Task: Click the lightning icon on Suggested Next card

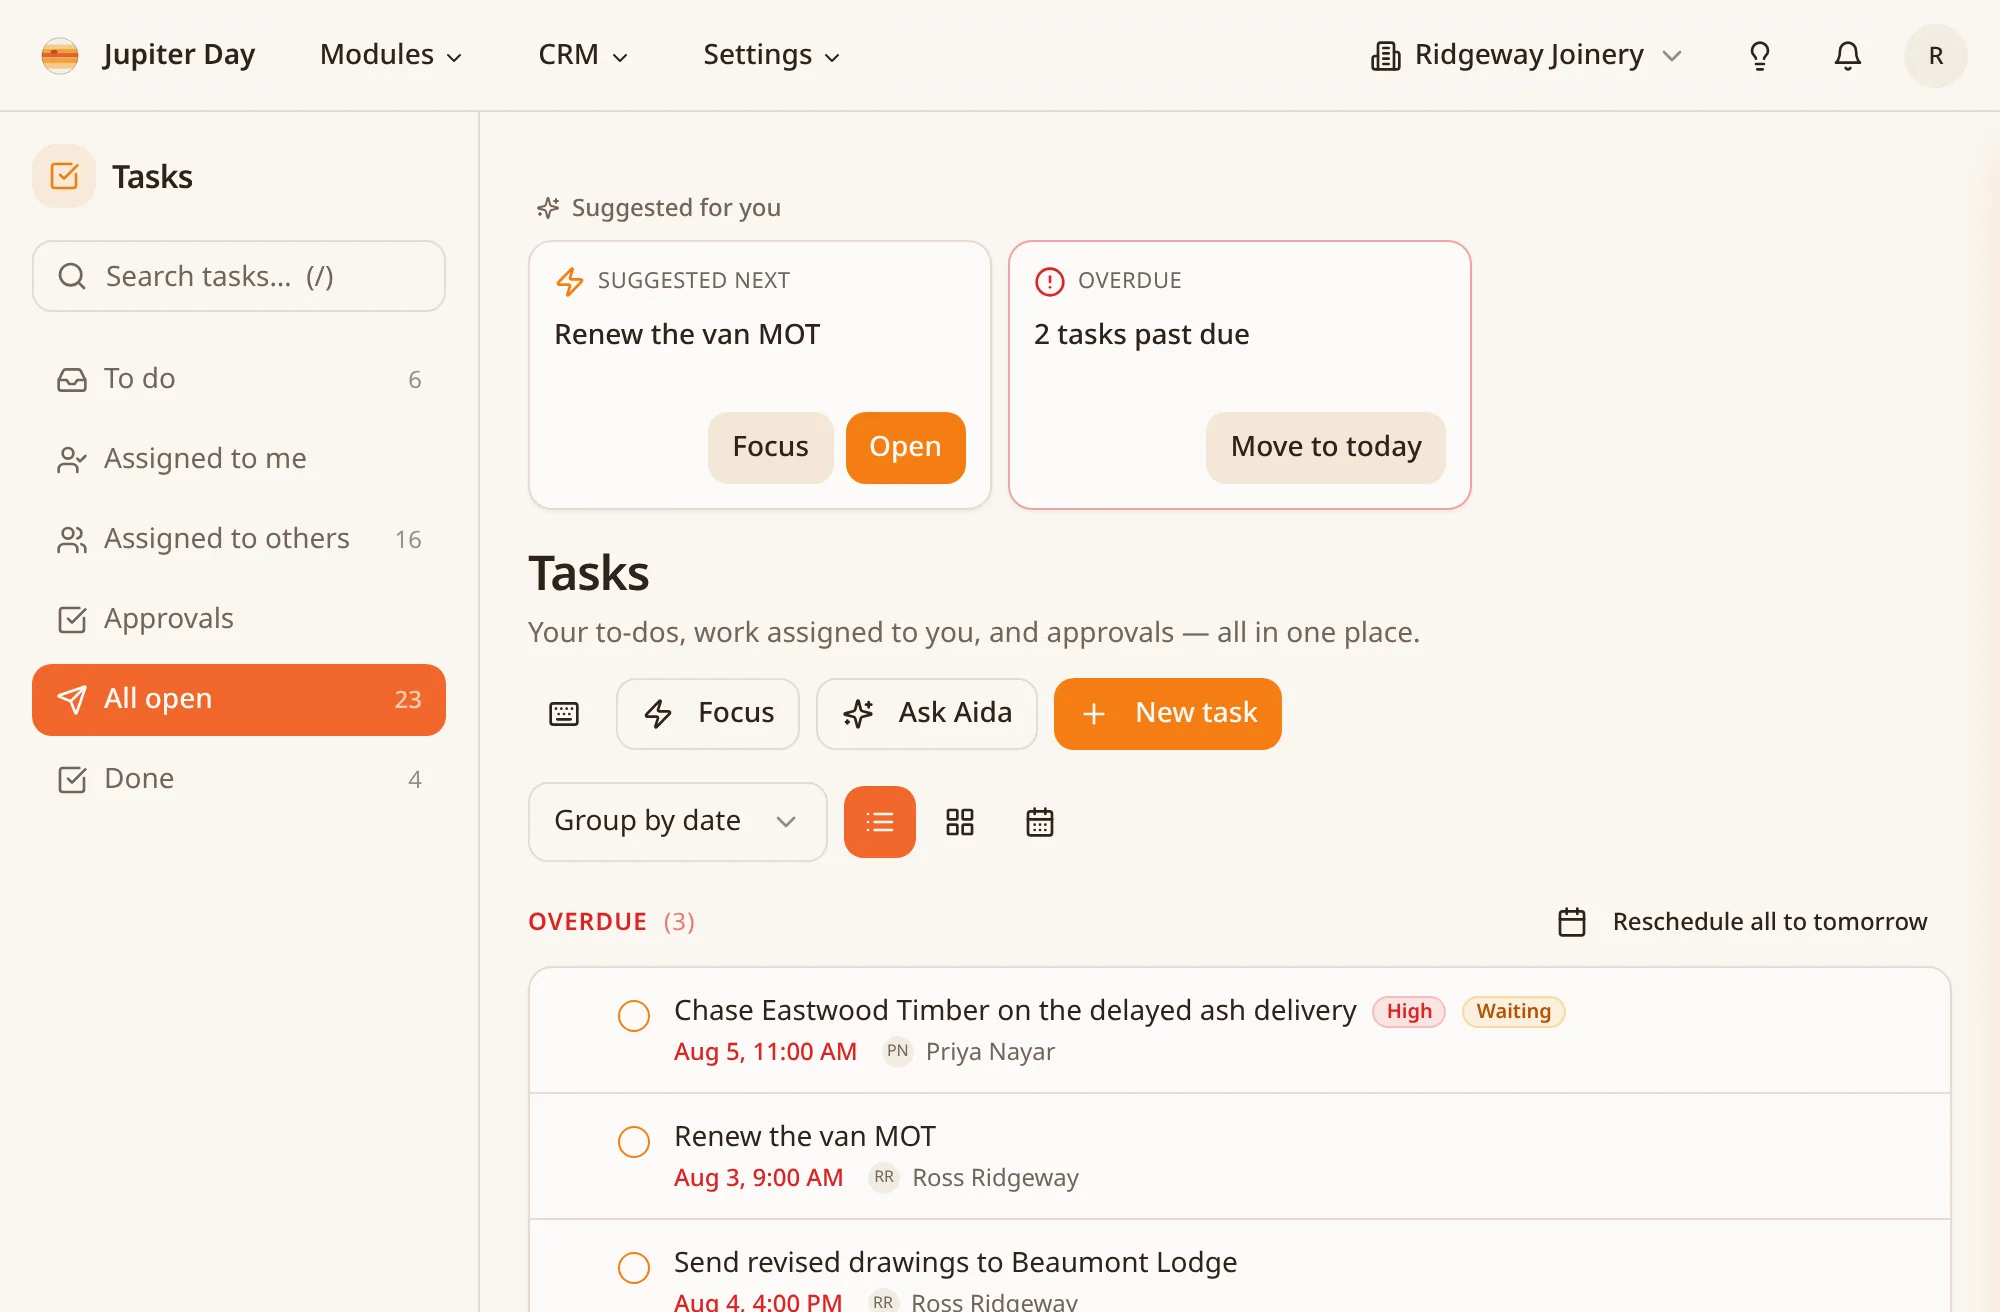Action: (x=569, y=281)
